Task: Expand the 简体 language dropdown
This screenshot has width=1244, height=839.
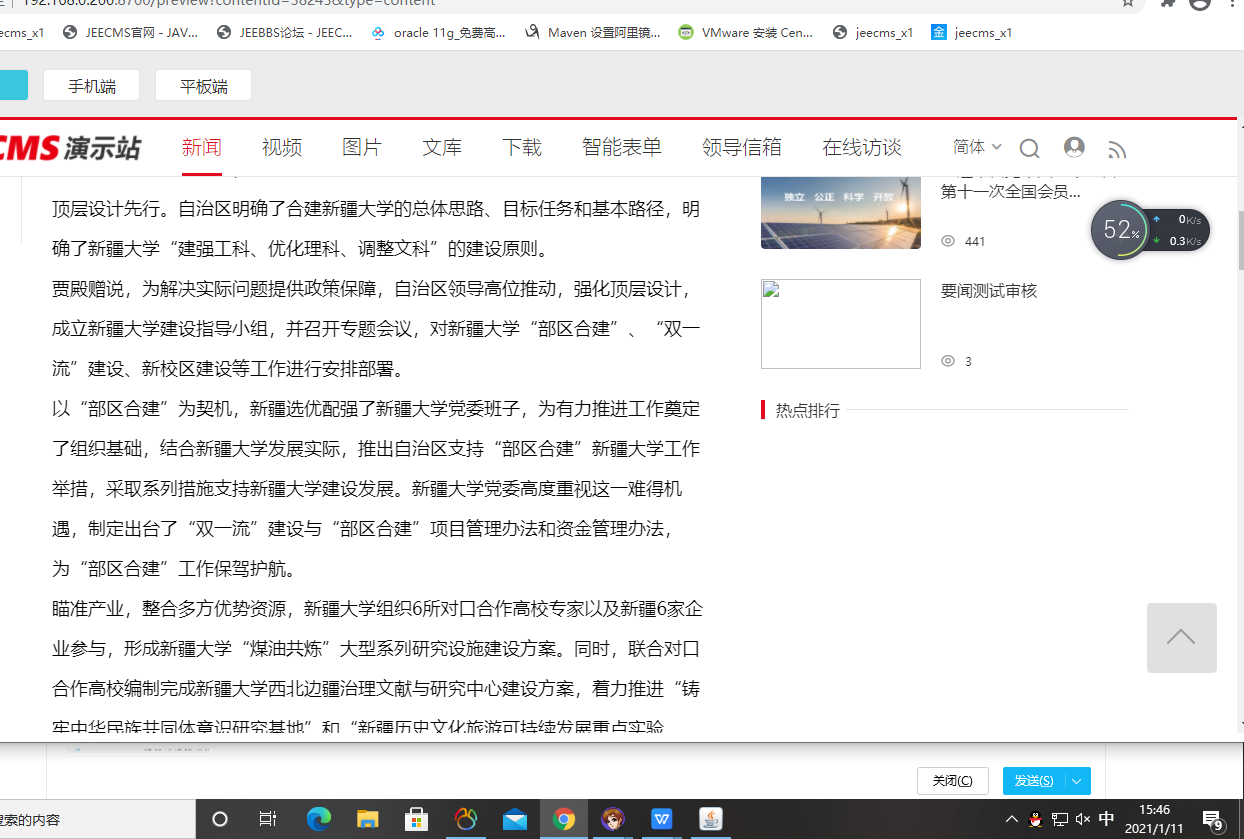Action: pos(976,147)
